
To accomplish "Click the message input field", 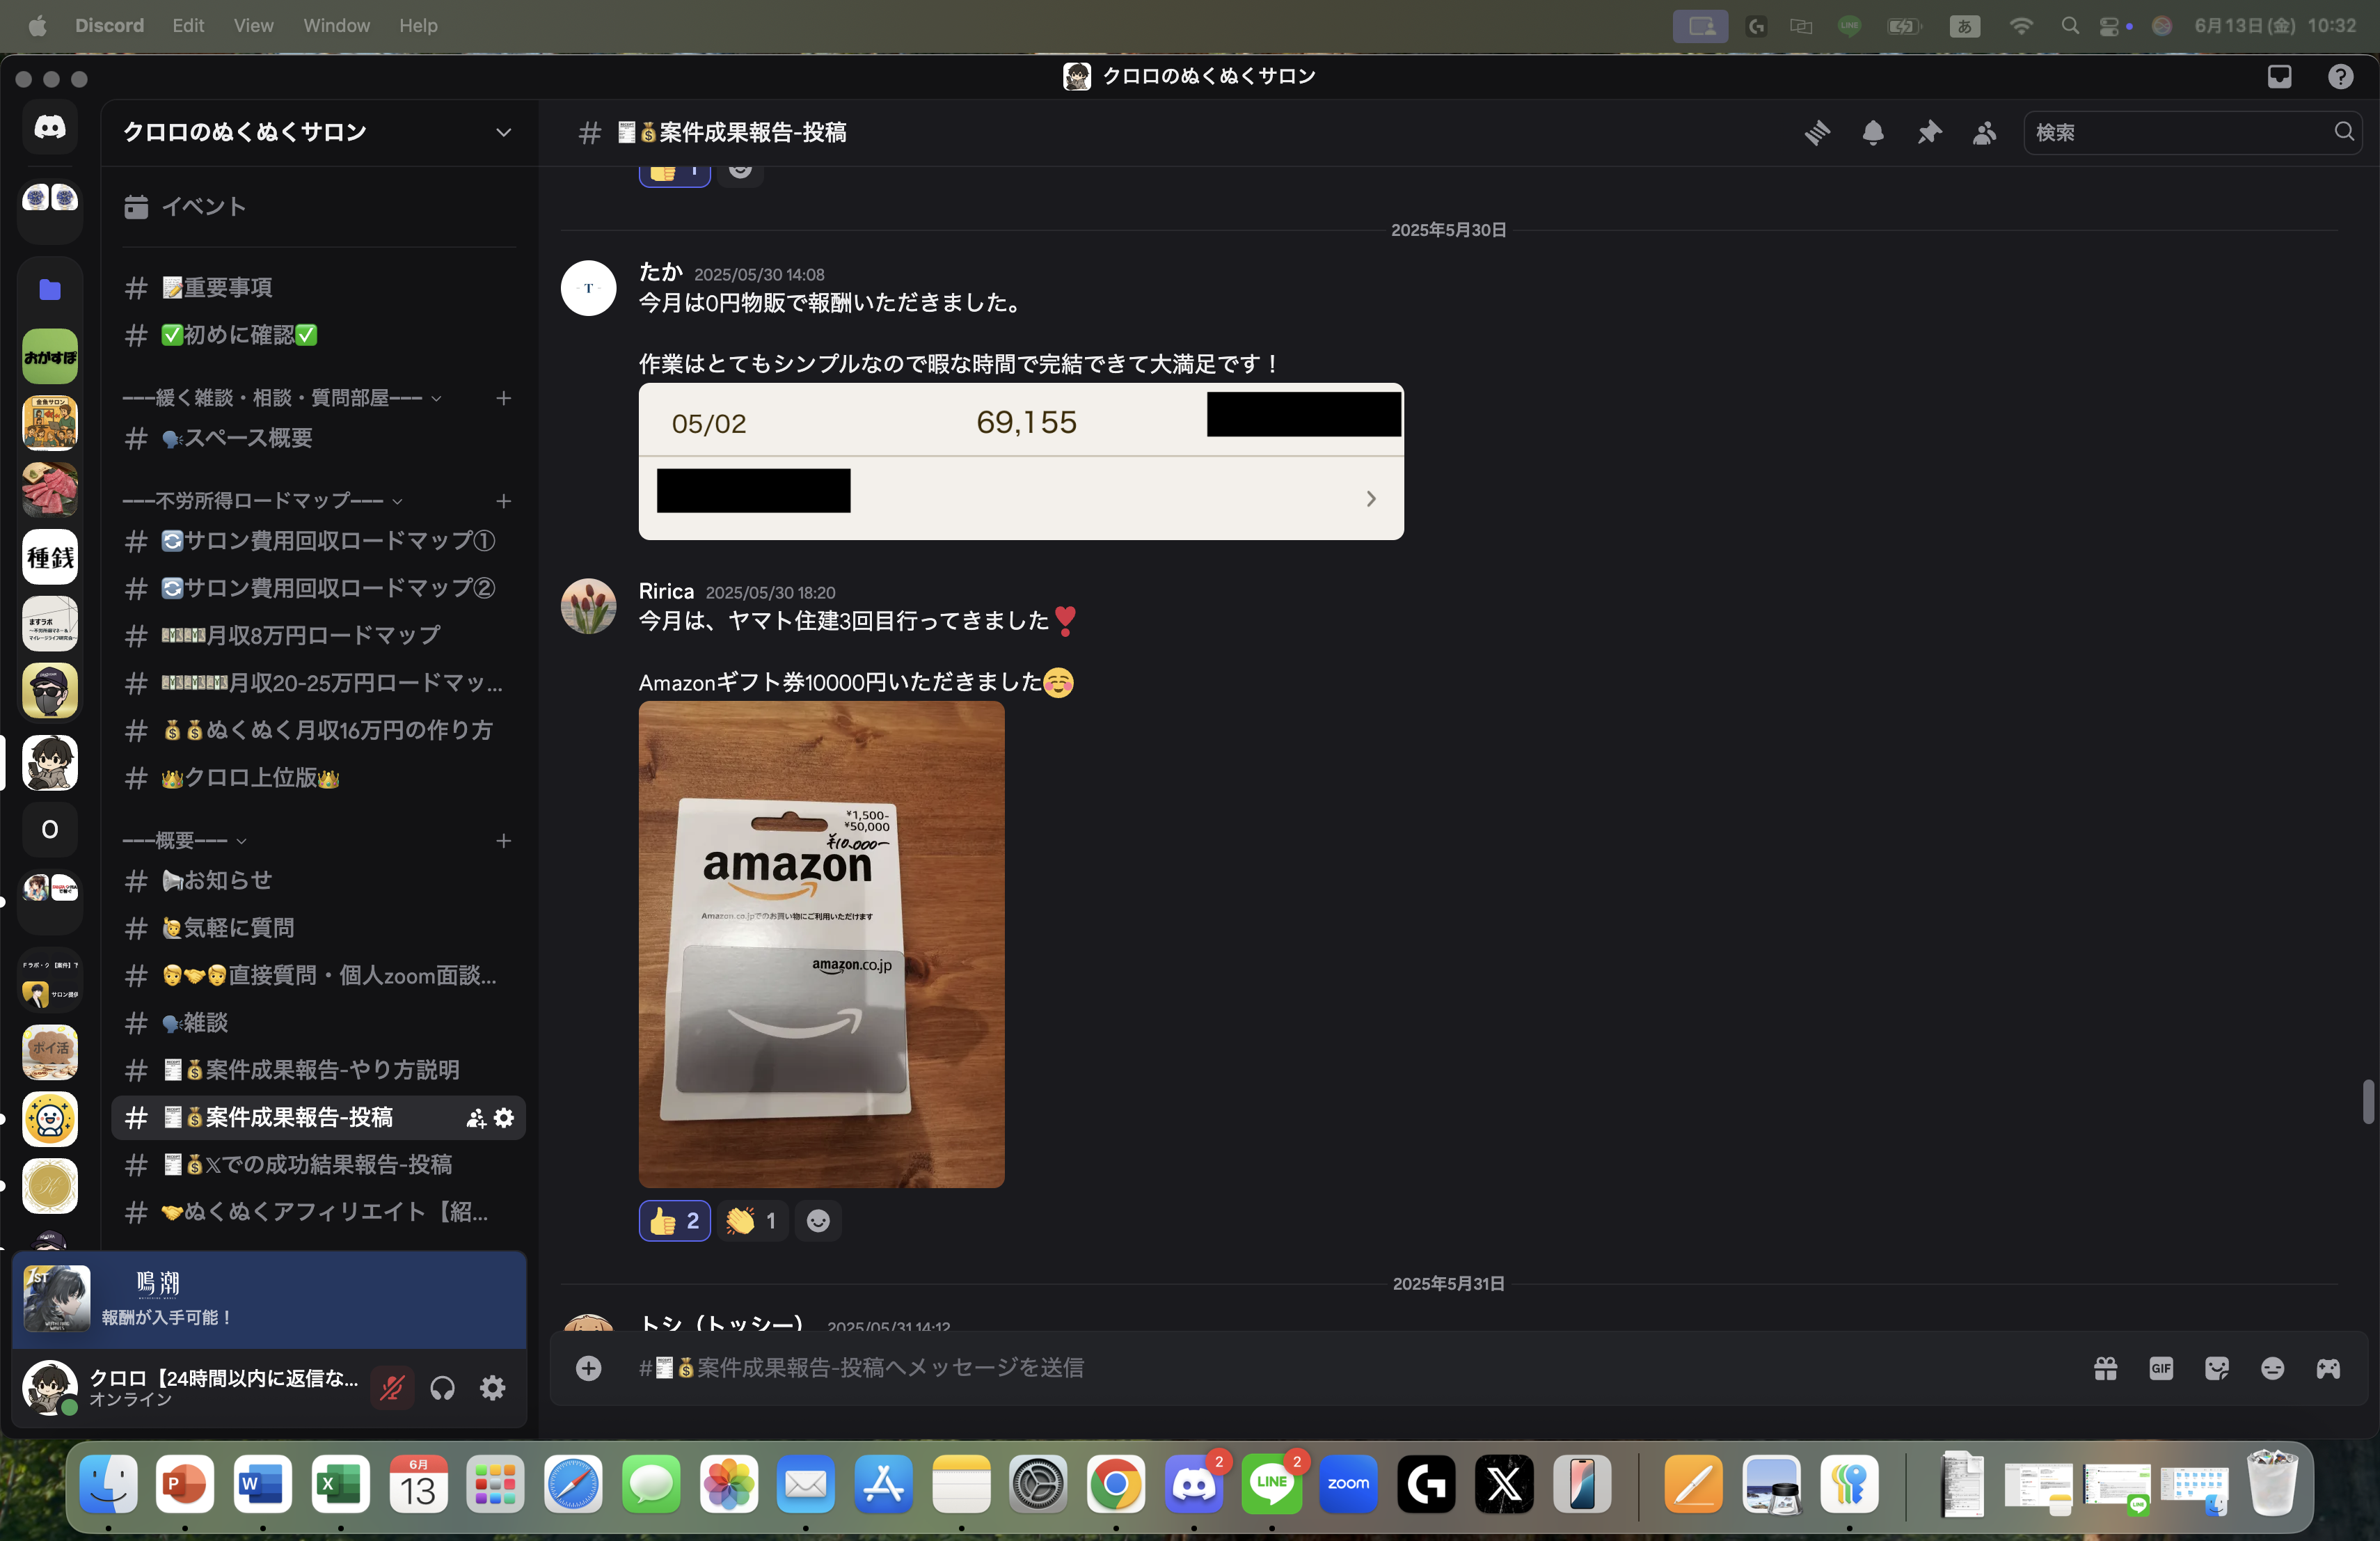I will (x=1300, y=1368).
